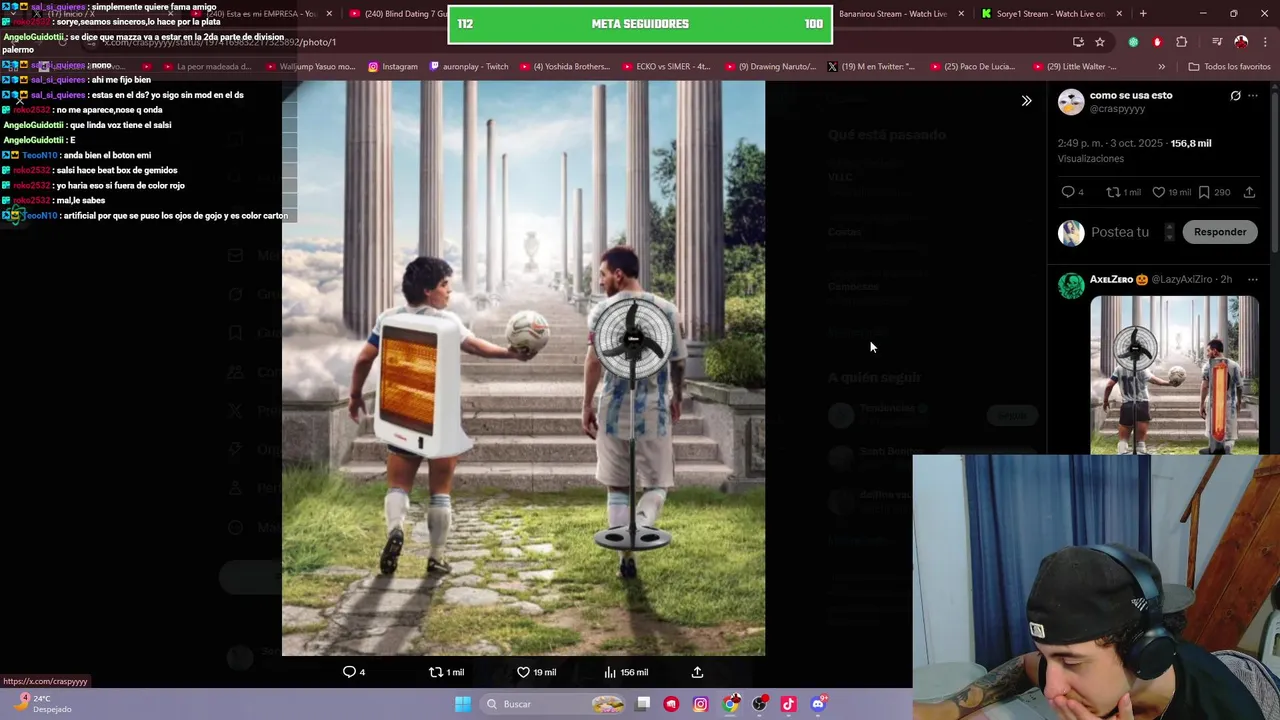
Task: Open view analytics icon below the photo
Action: [610, 672]
